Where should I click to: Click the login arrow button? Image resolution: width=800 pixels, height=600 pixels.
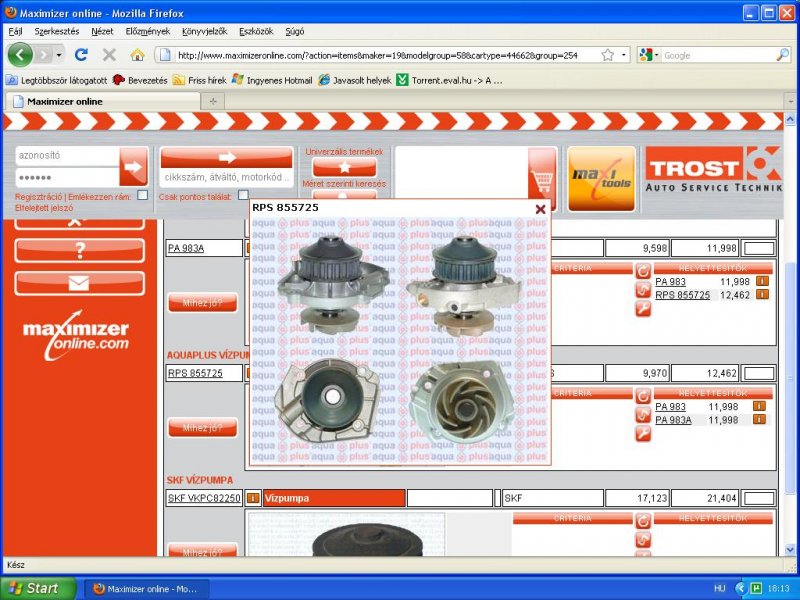click(x=134, y=166)
